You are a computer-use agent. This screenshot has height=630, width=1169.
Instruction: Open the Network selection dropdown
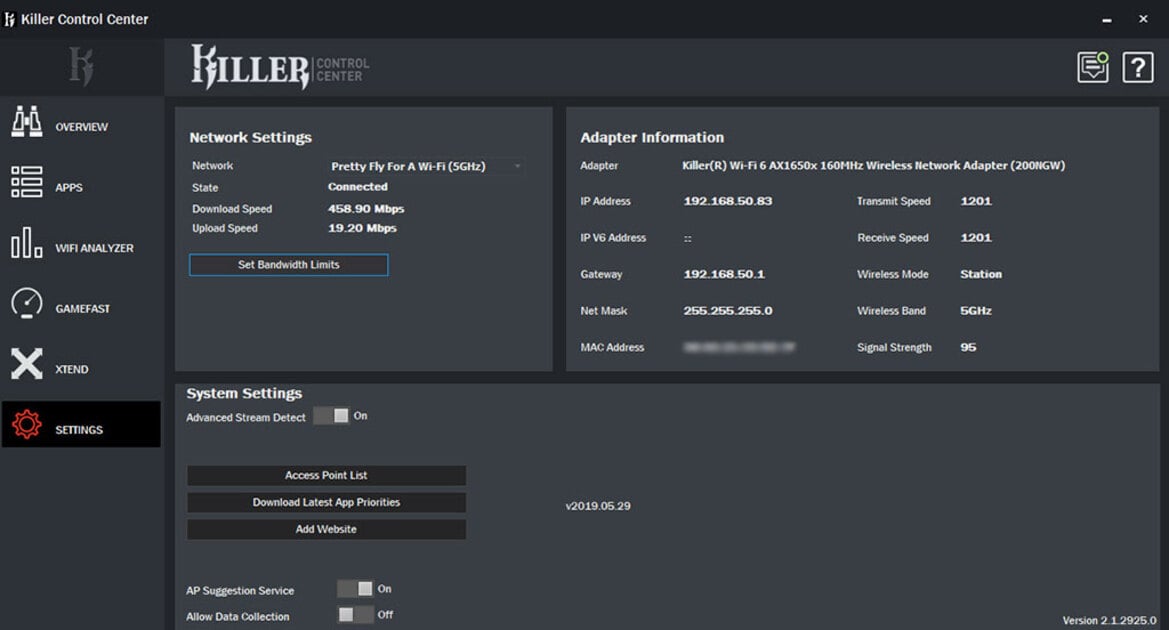coord(426,166)
